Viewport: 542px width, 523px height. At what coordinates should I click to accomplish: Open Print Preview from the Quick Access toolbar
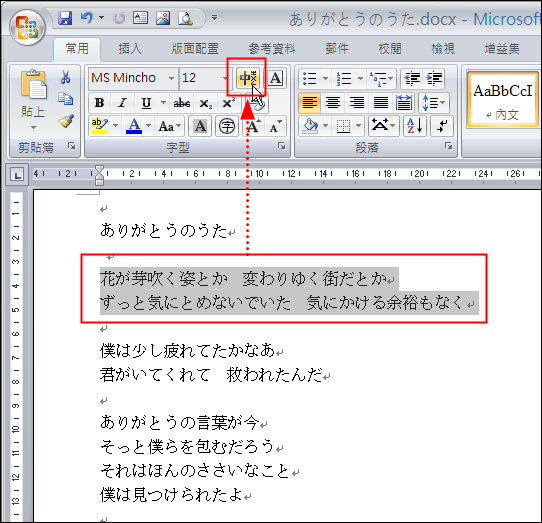pyautogui.click(x=185, y=18)
